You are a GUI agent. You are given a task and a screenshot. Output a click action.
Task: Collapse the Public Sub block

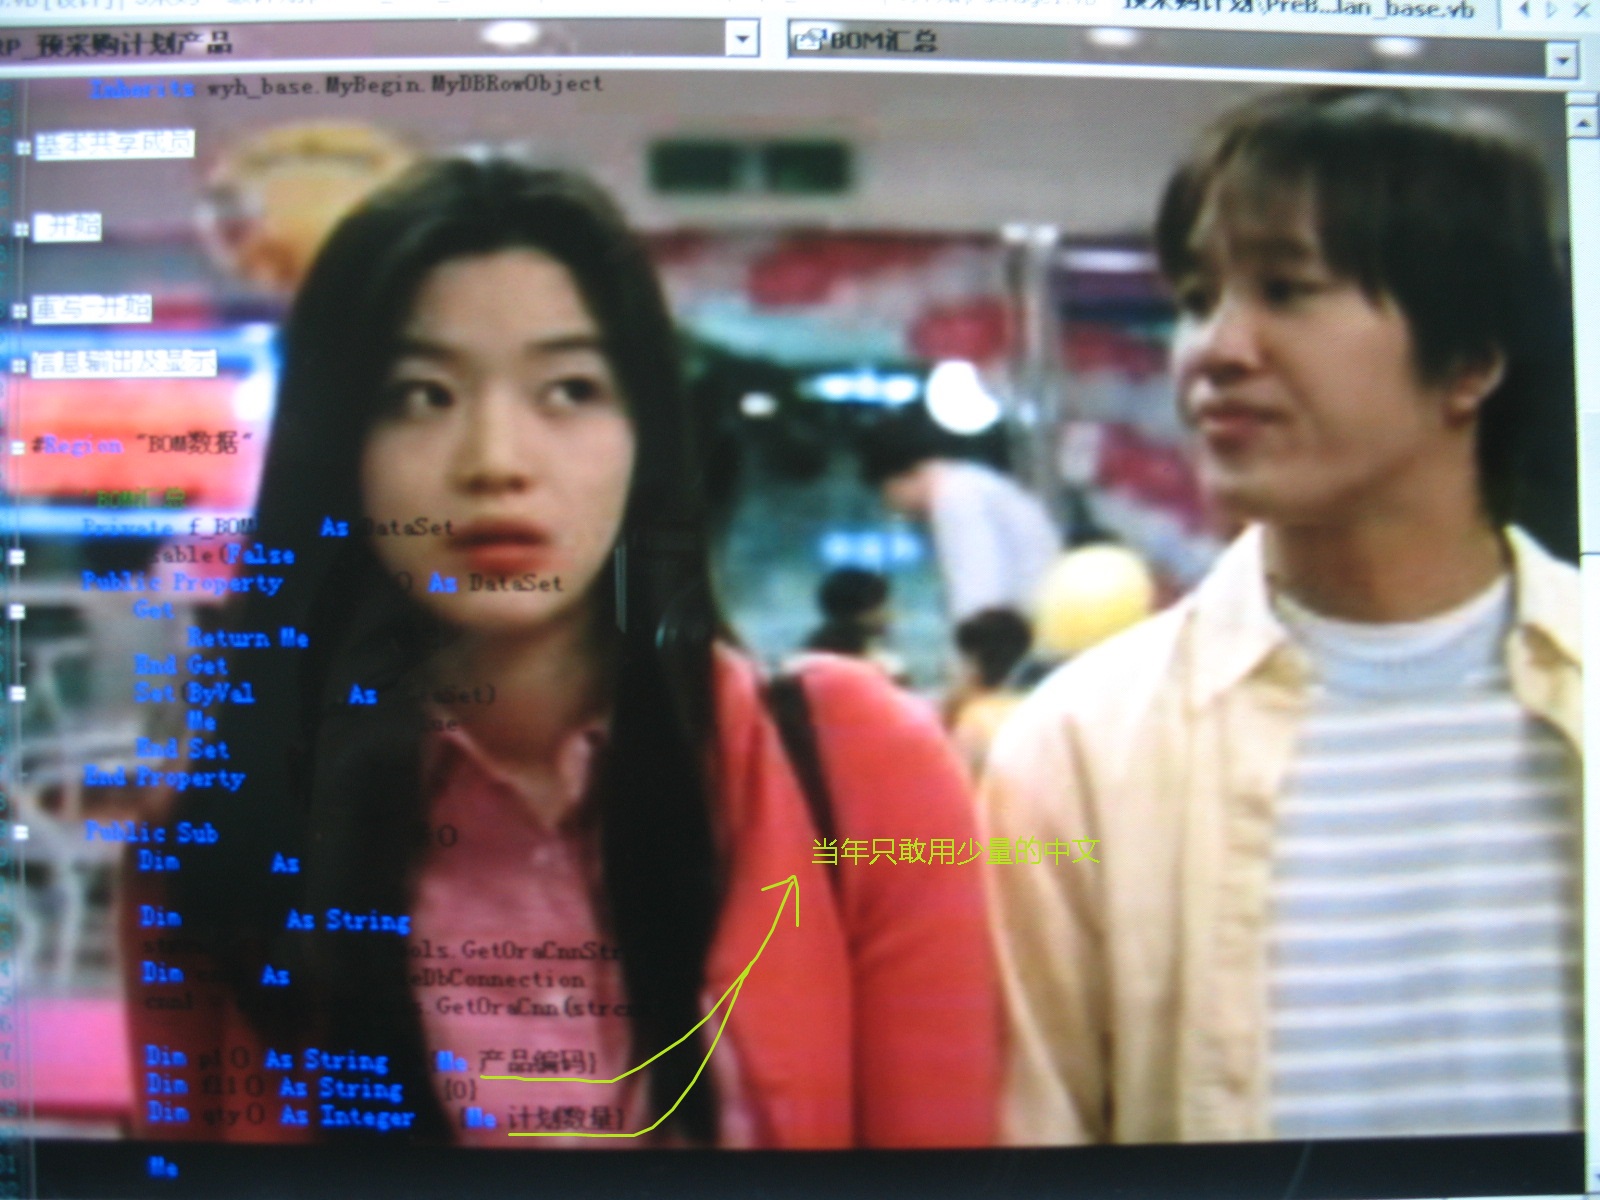[19, 832]
